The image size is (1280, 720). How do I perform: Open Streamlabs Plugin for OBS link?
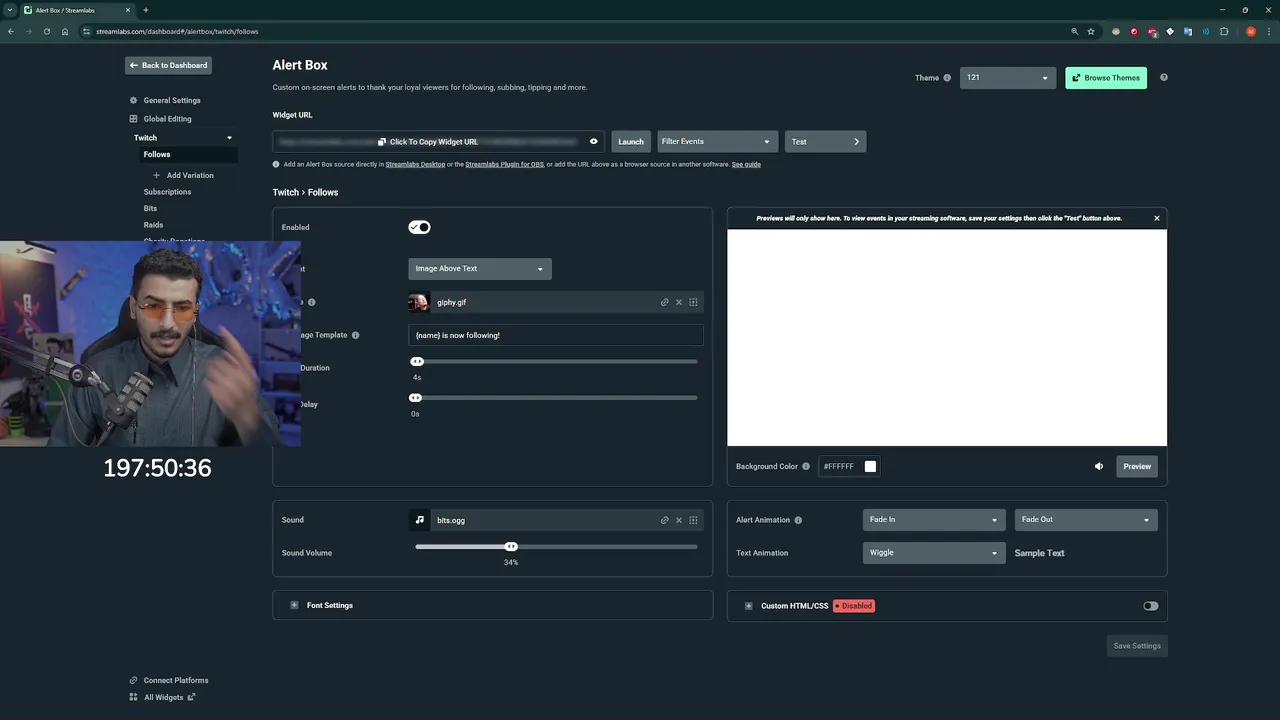pyautogui.click(x=504, y=164)
